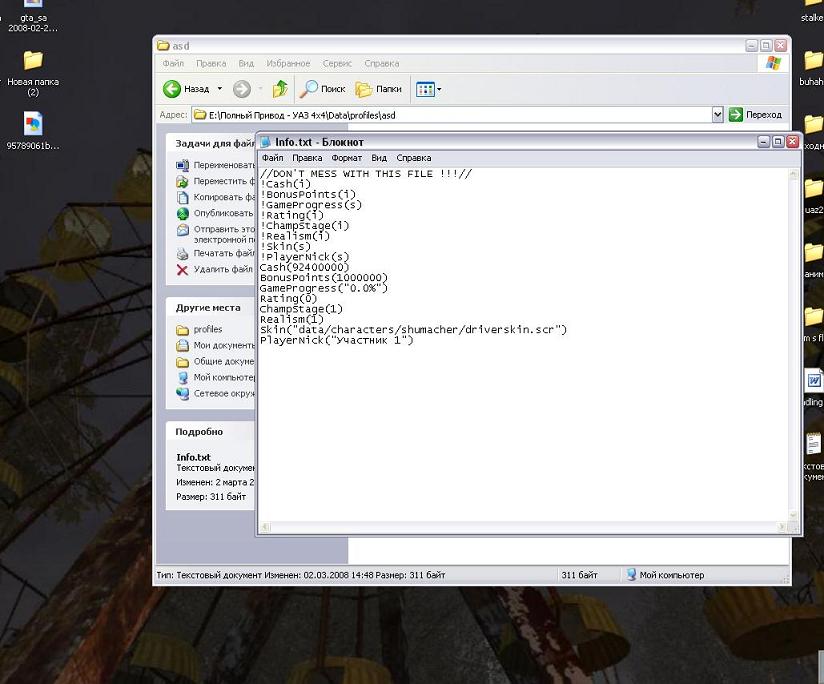Click the green Back arrow in Explorer
The image size is (824, 684).
[x=172, y=89]
